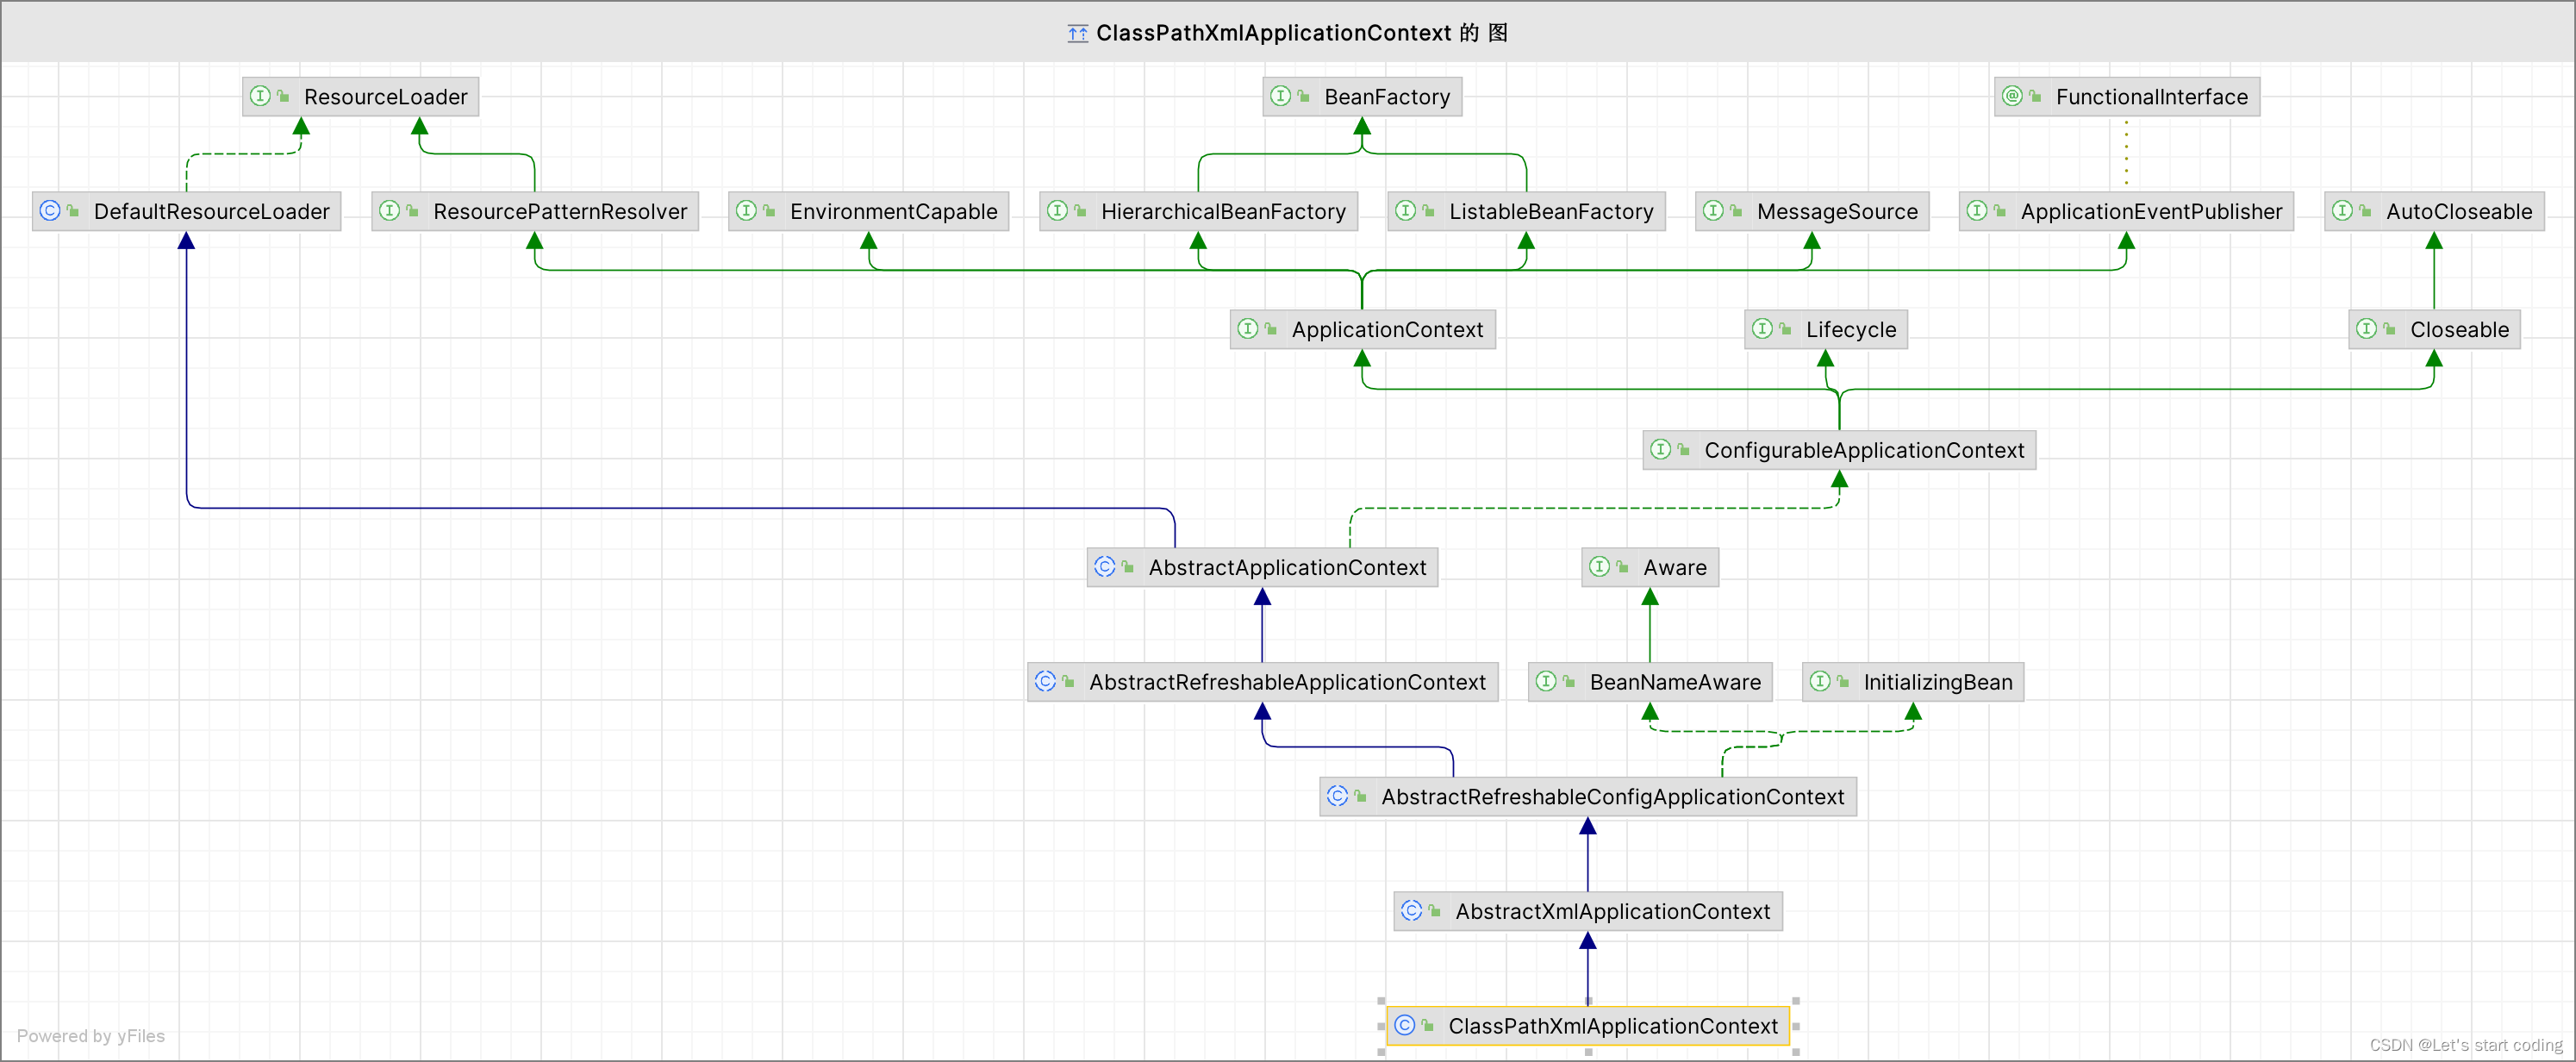Select the AbstractRefreshableConfigApplicationContext node label
Viewport: 2576px width, 1062px height.
pos(1613,798)
